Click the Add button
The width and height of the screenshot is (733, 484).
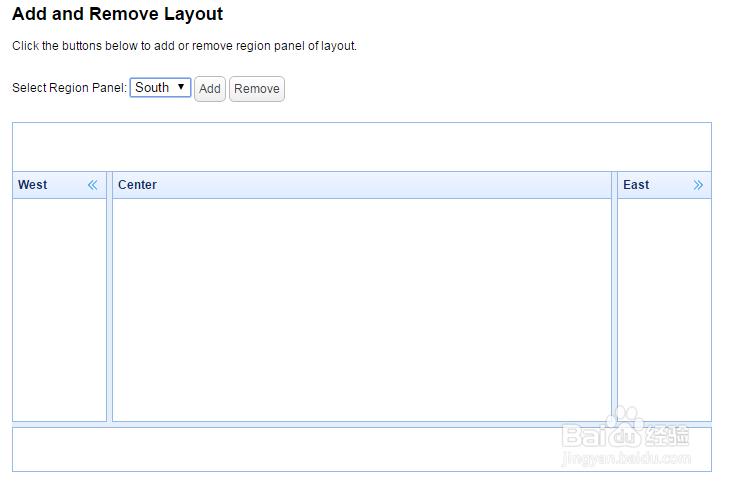coord(210,89)
